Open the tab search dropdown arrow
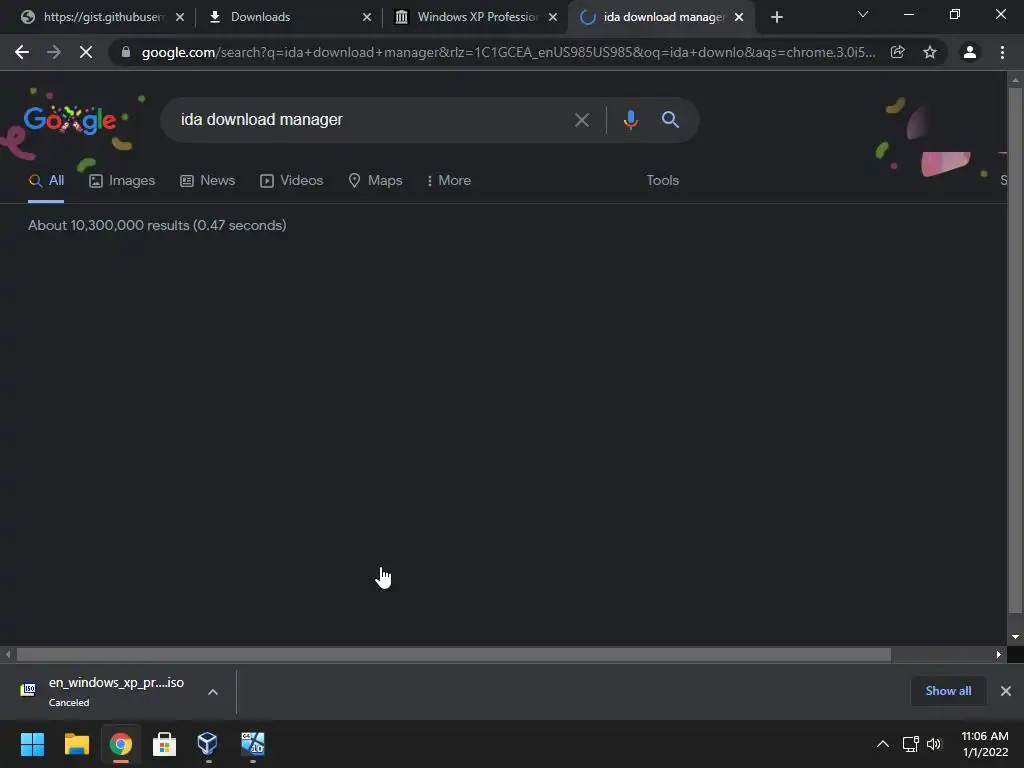Viewport: 1024px width, 768px height. pos(863,14)
